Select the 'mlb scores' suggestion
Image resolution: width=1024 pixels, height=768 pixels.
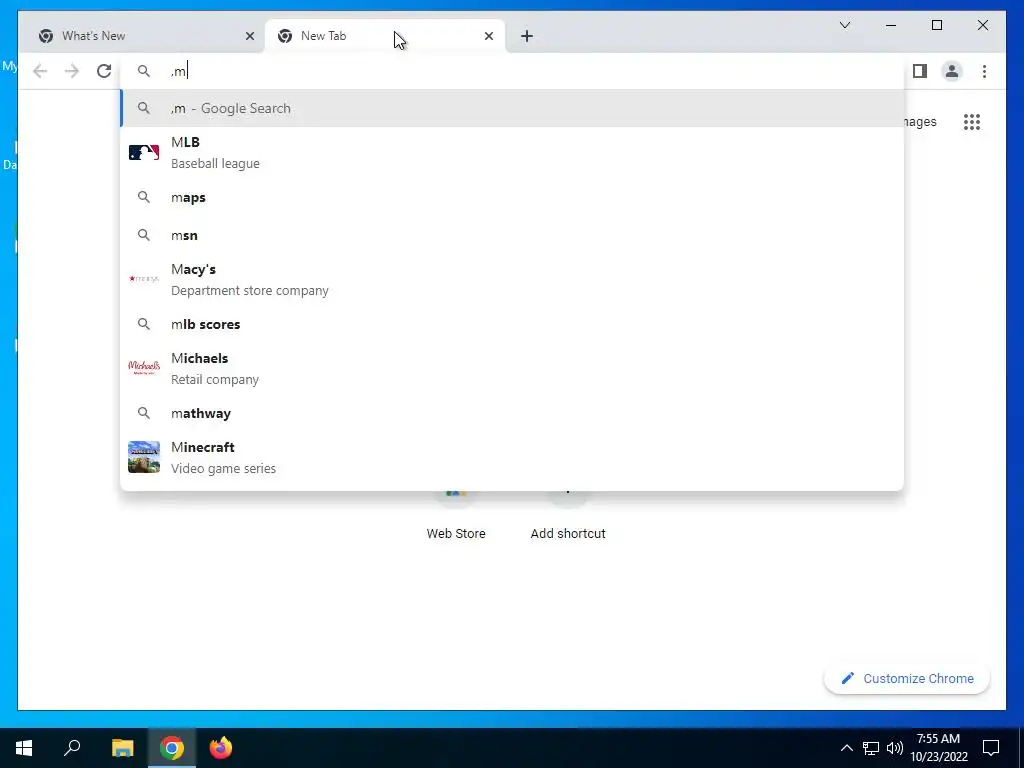pyautogui.click(x=512, y=324)
